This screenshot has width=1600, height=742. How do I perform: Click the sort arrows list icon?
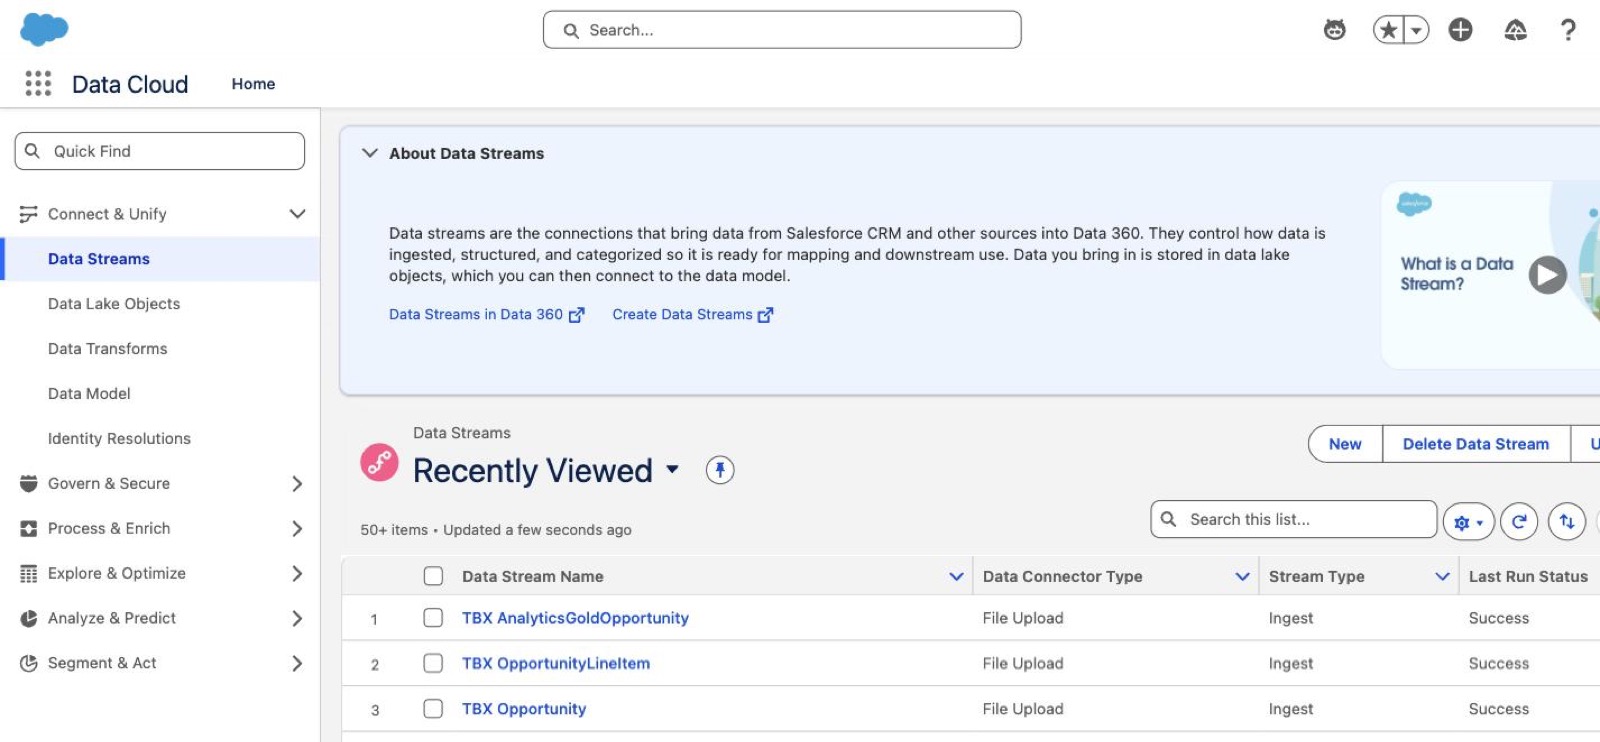1567,521
